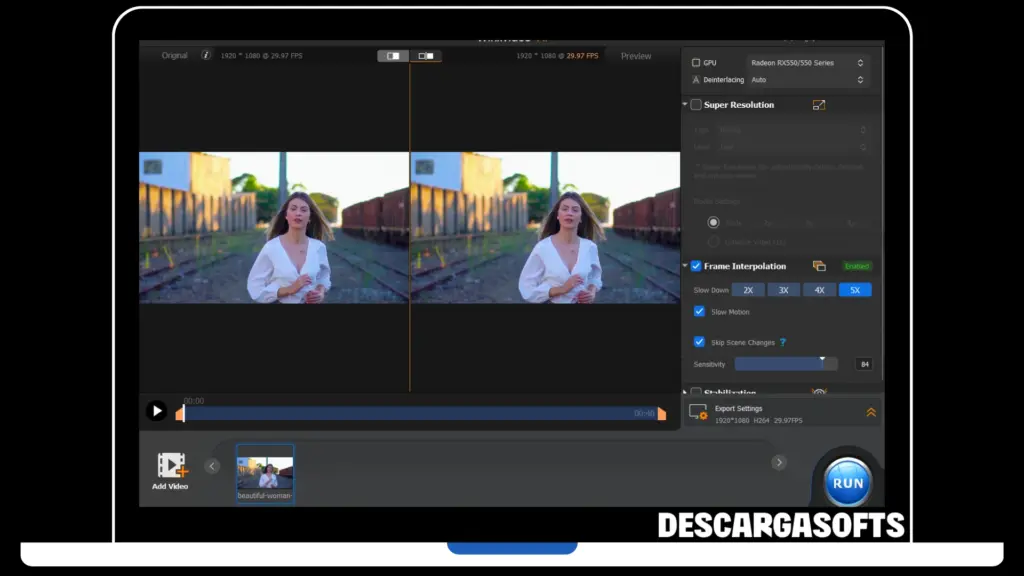Uncheck Skip Scene Changes
1024x576 pixels.
[x=699, y=342]
